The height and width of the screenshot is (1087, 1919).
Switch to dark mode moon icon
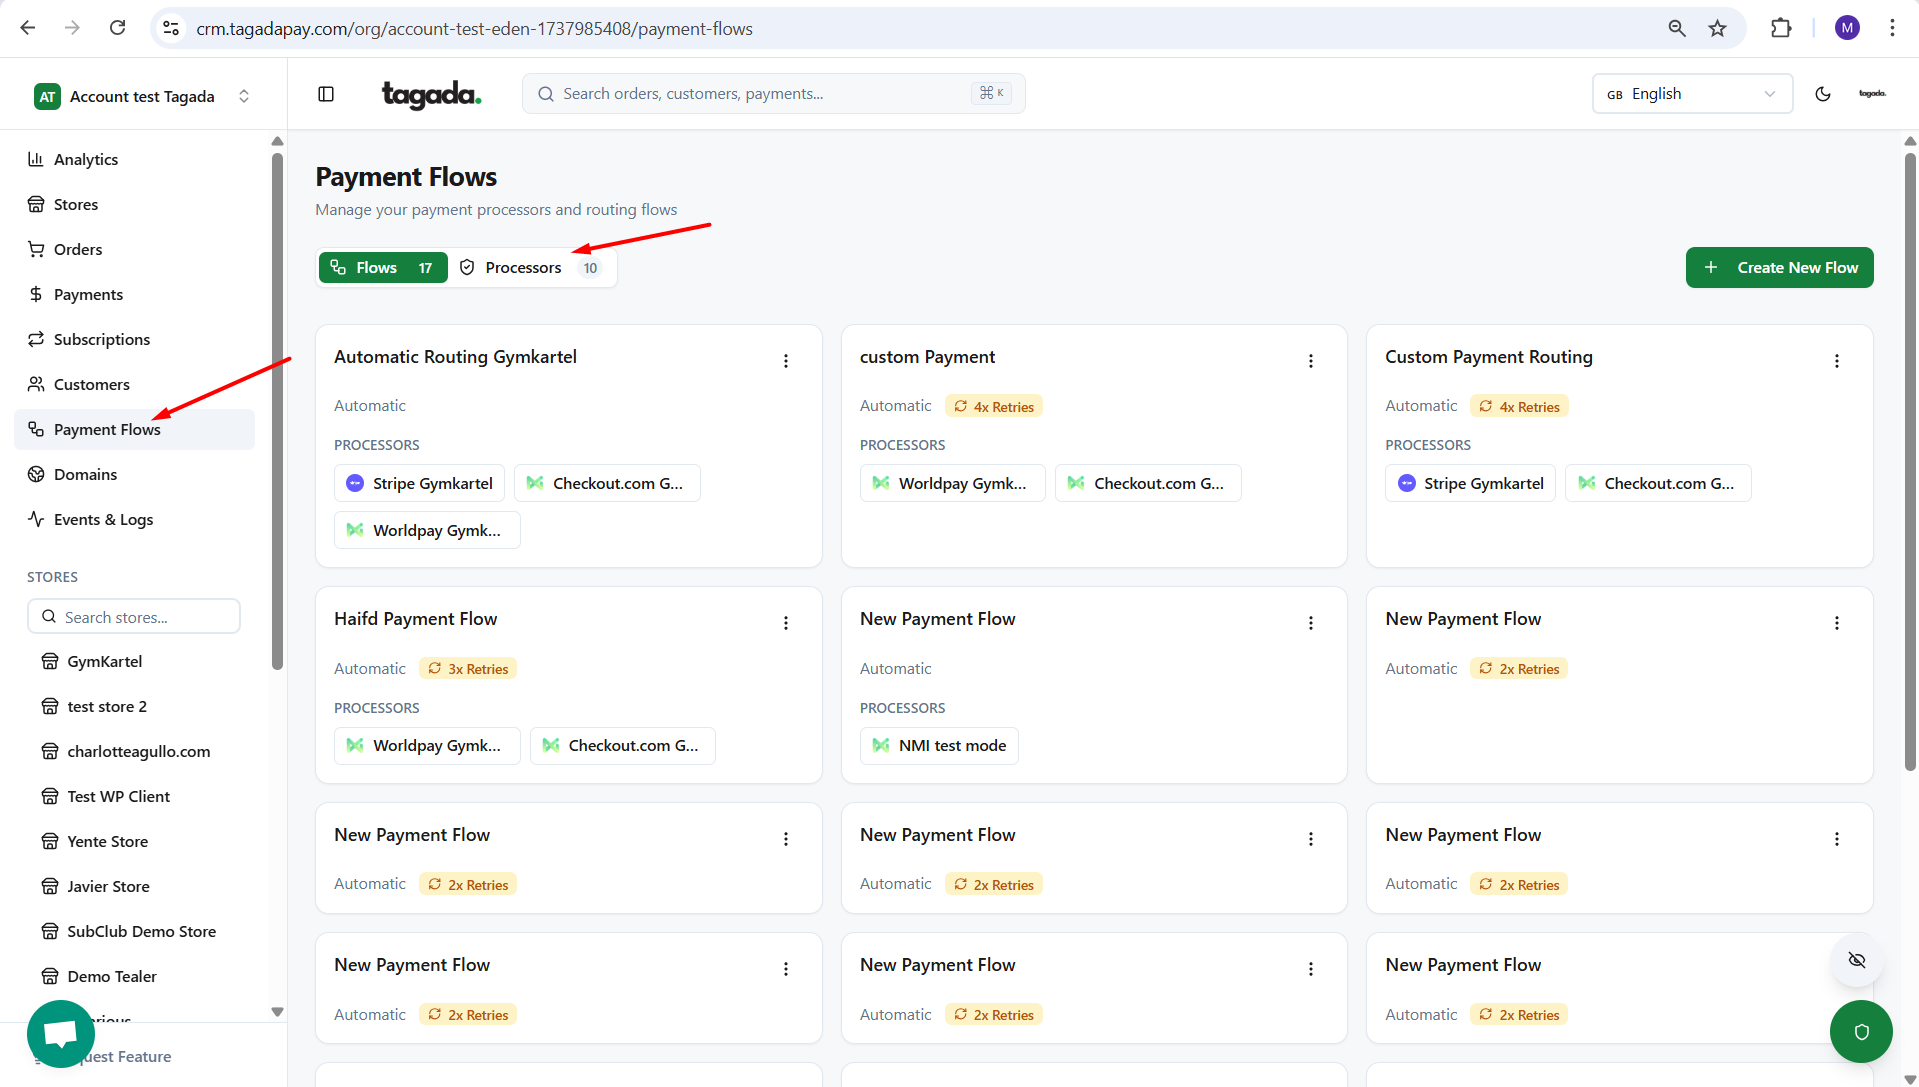click(x=1823, y=94)
